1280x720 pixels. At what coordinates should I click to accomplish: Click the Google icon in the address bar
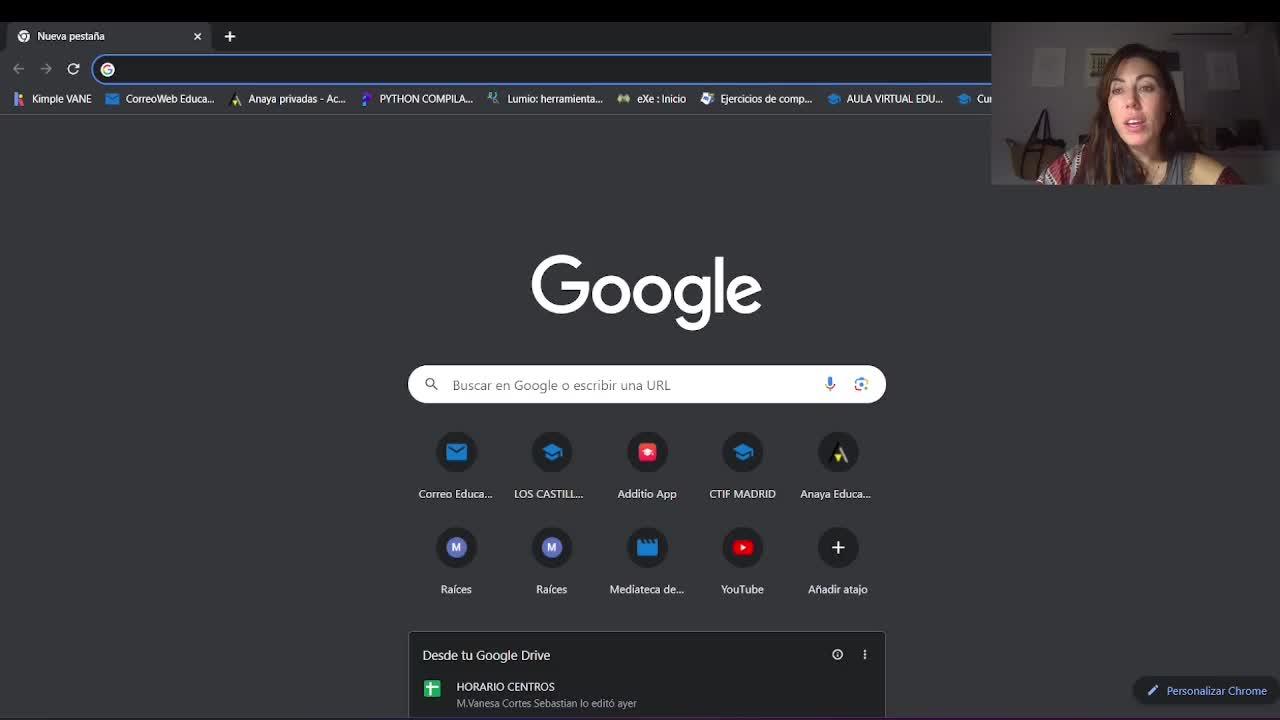108,69
